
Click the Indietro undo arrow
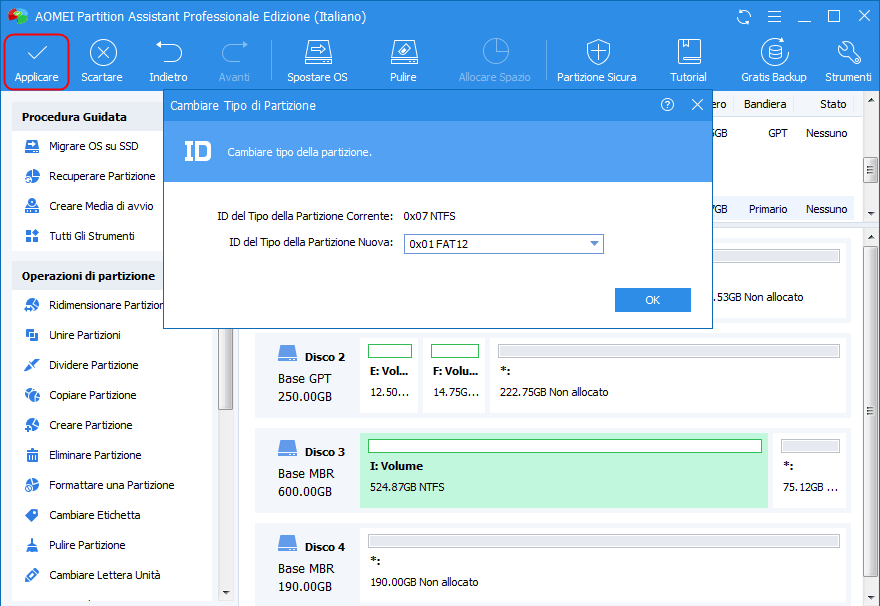tap(168, 52)
